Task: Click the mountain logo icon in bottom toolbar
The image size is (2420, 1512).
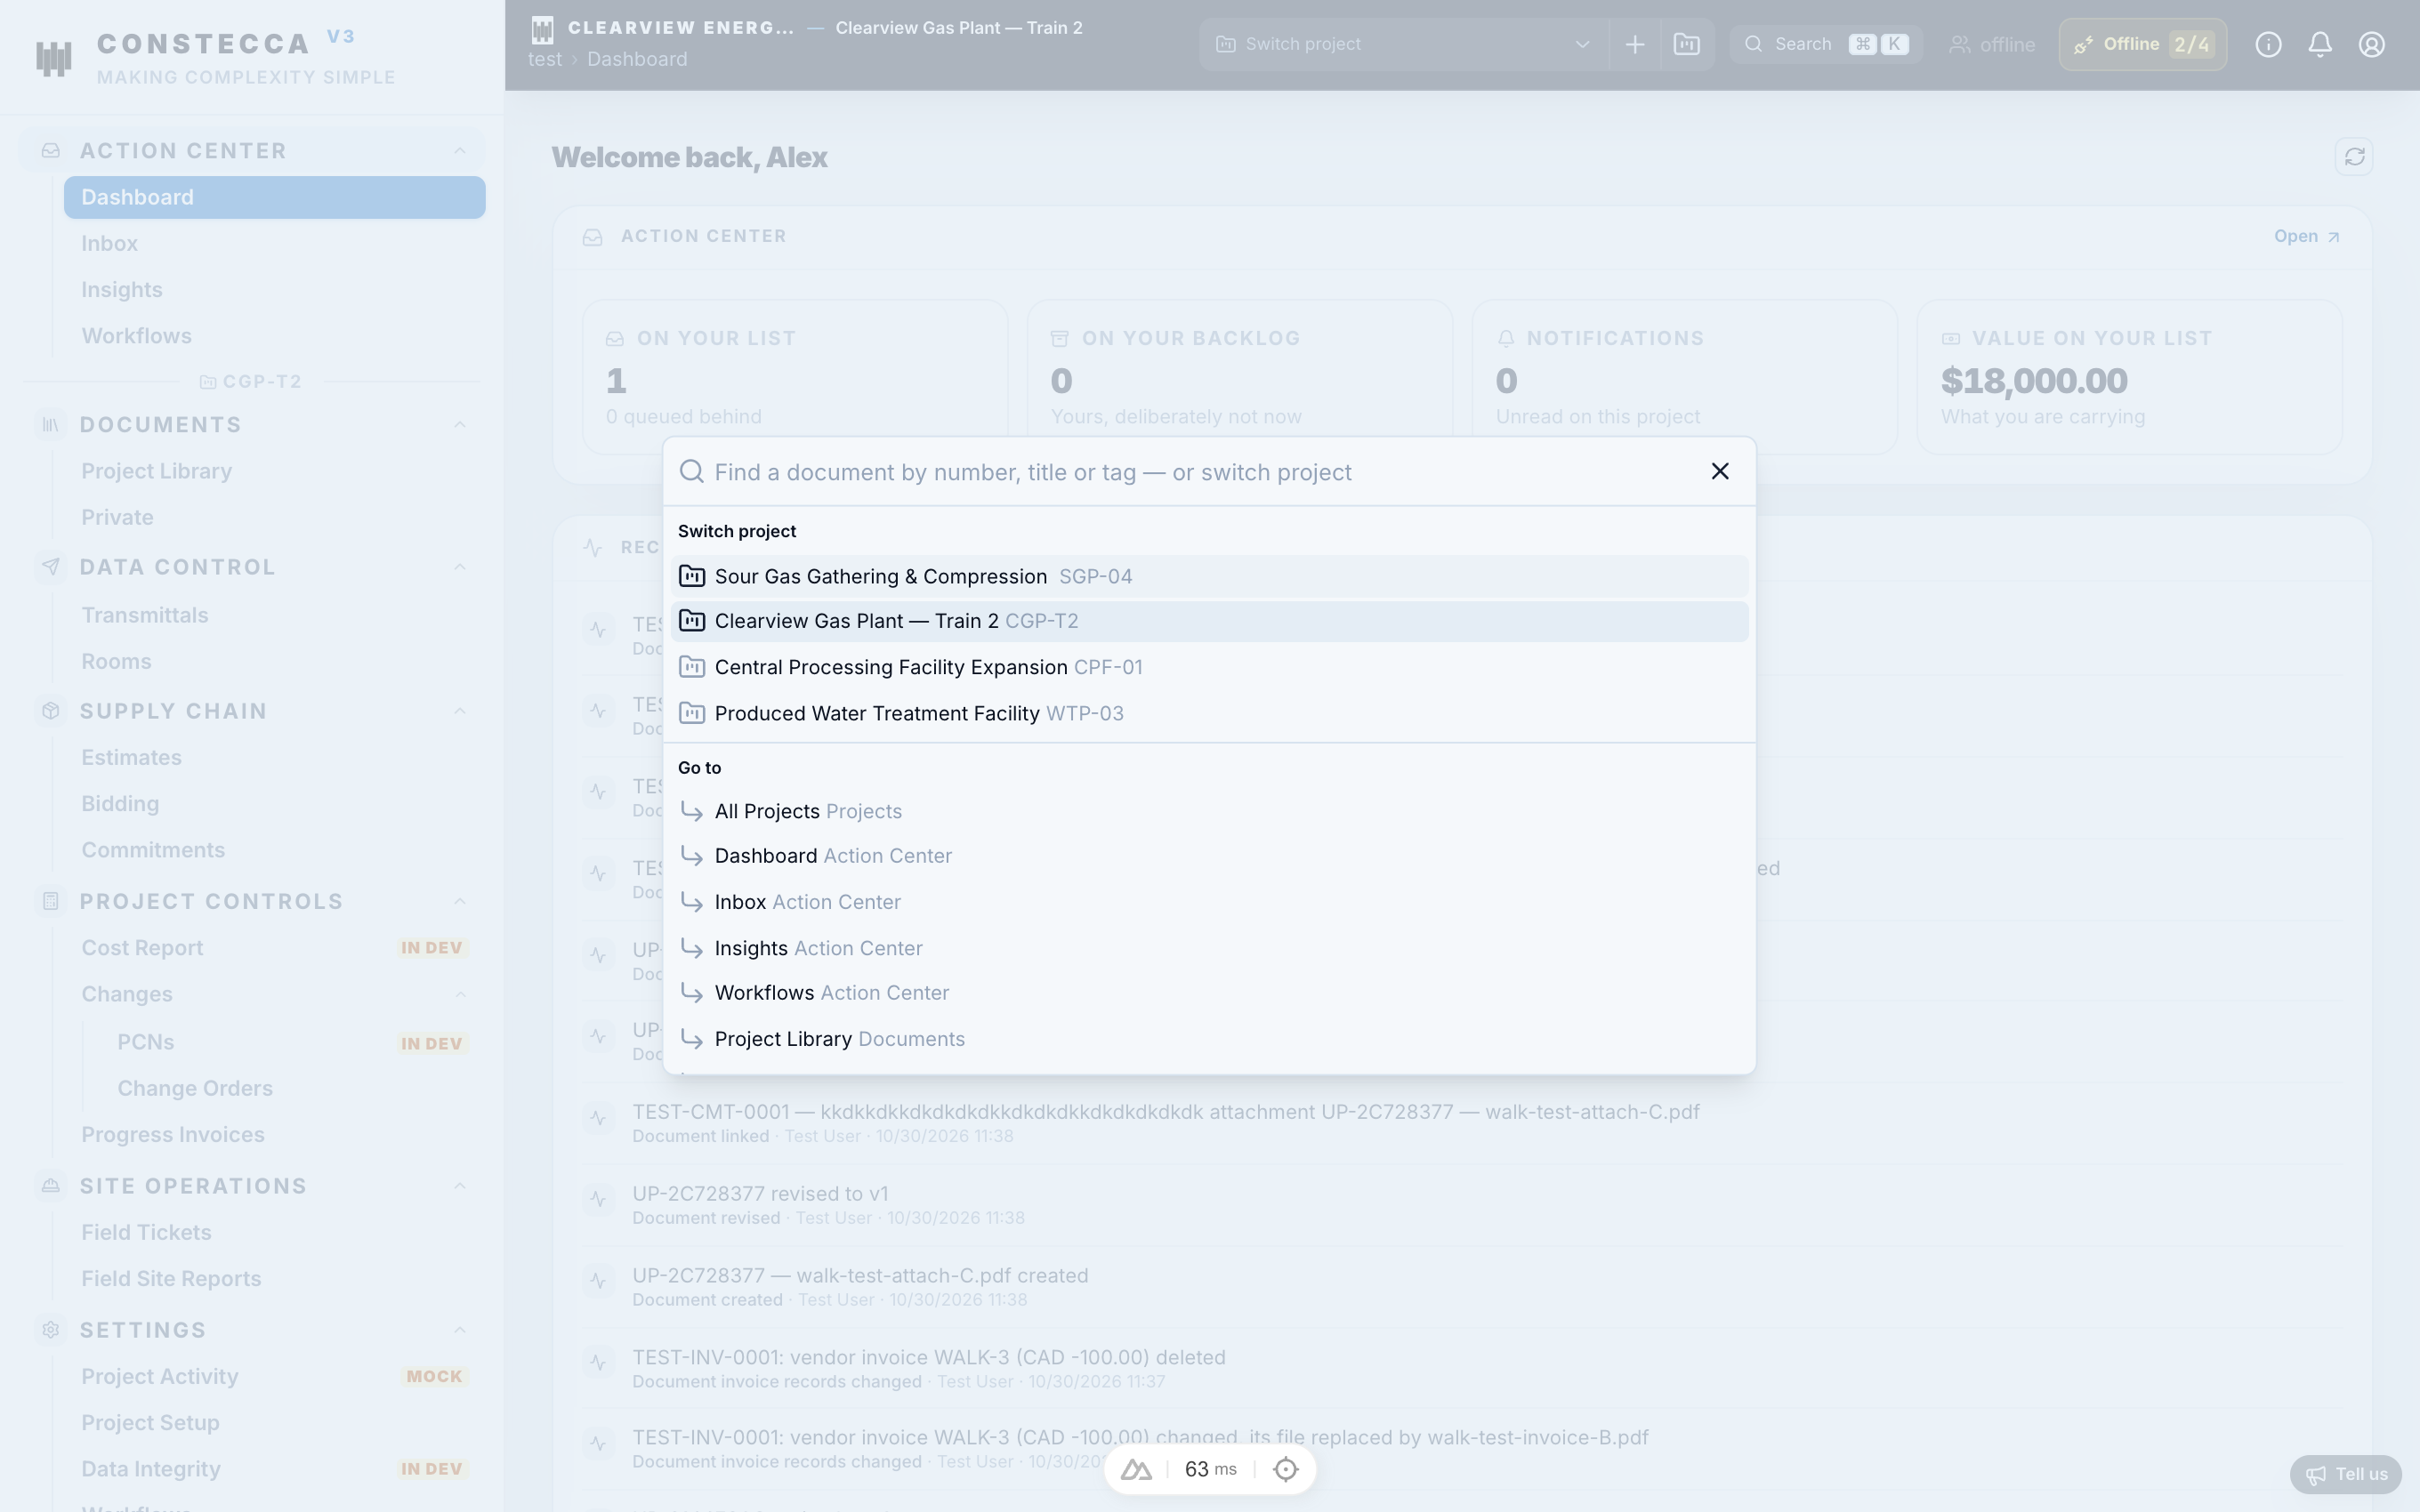Action: pos(1136,1469)
